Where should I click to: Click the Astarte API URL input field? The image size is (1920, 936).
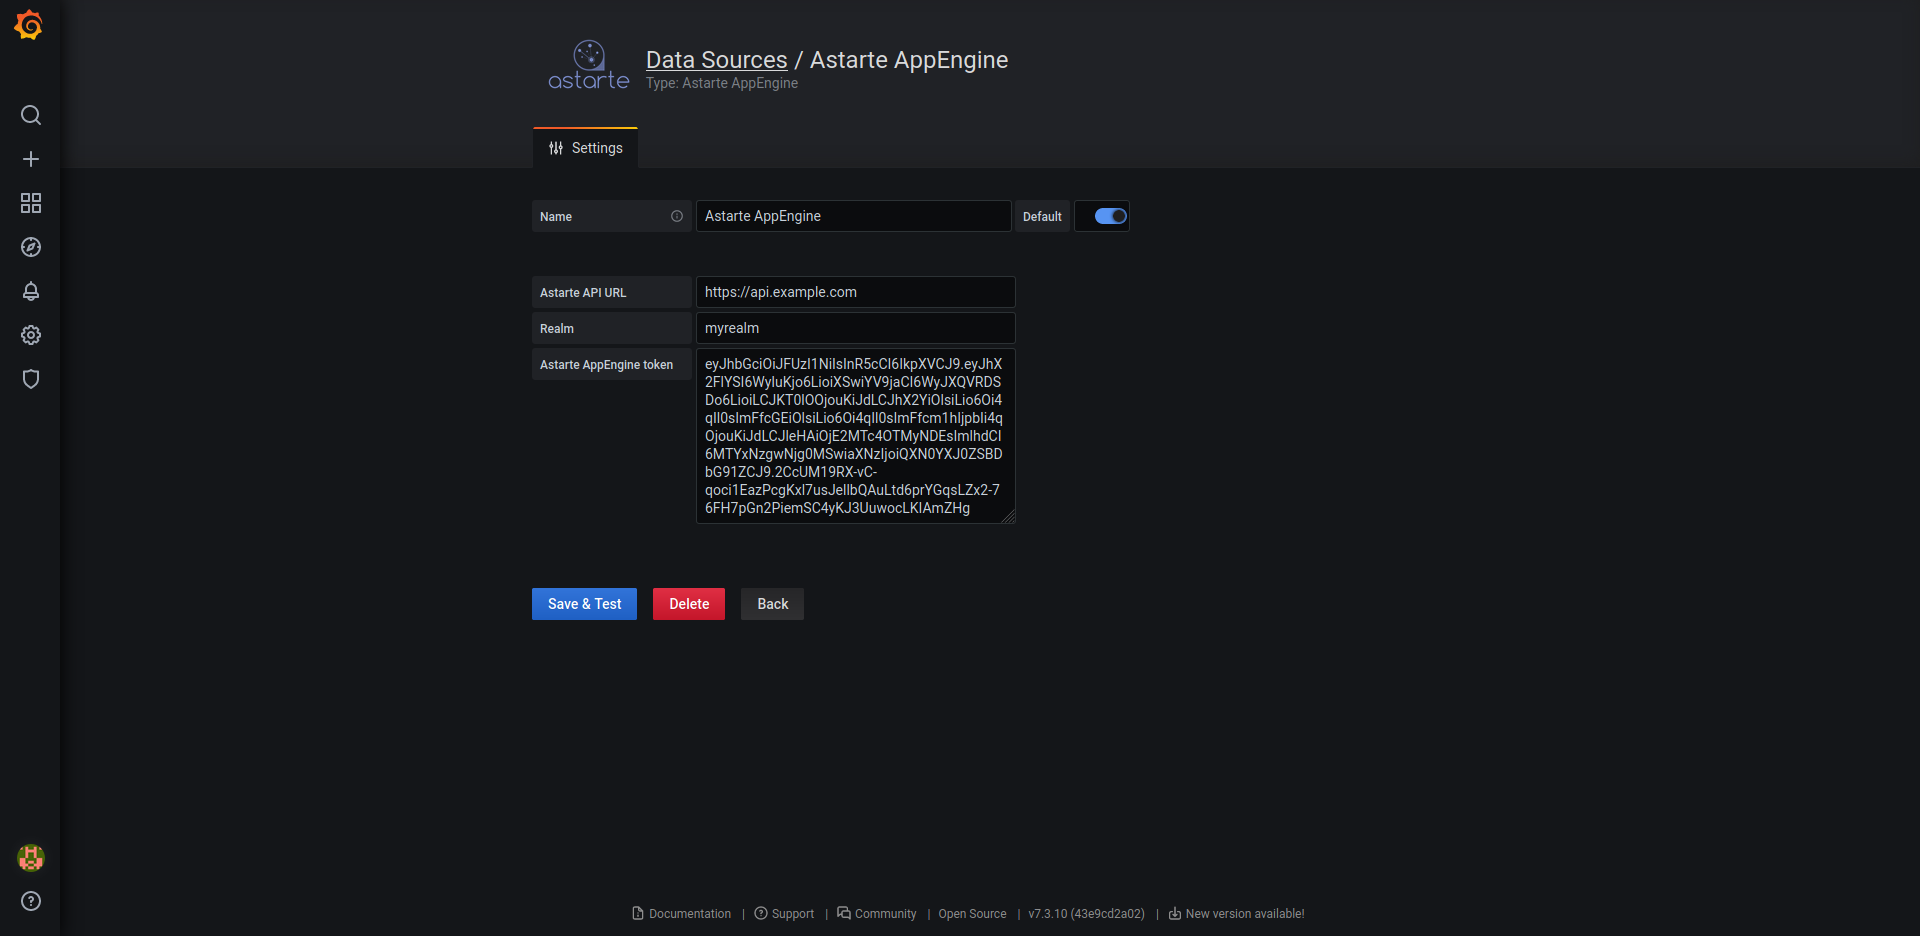coord(854,292)
